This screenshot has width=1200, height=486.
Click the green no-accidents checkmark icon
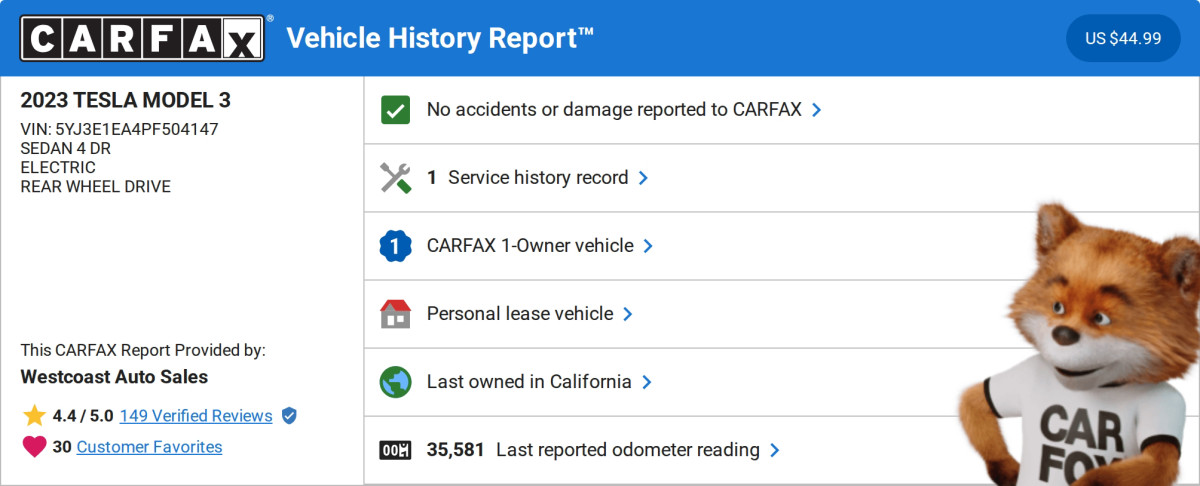(396, 110)
